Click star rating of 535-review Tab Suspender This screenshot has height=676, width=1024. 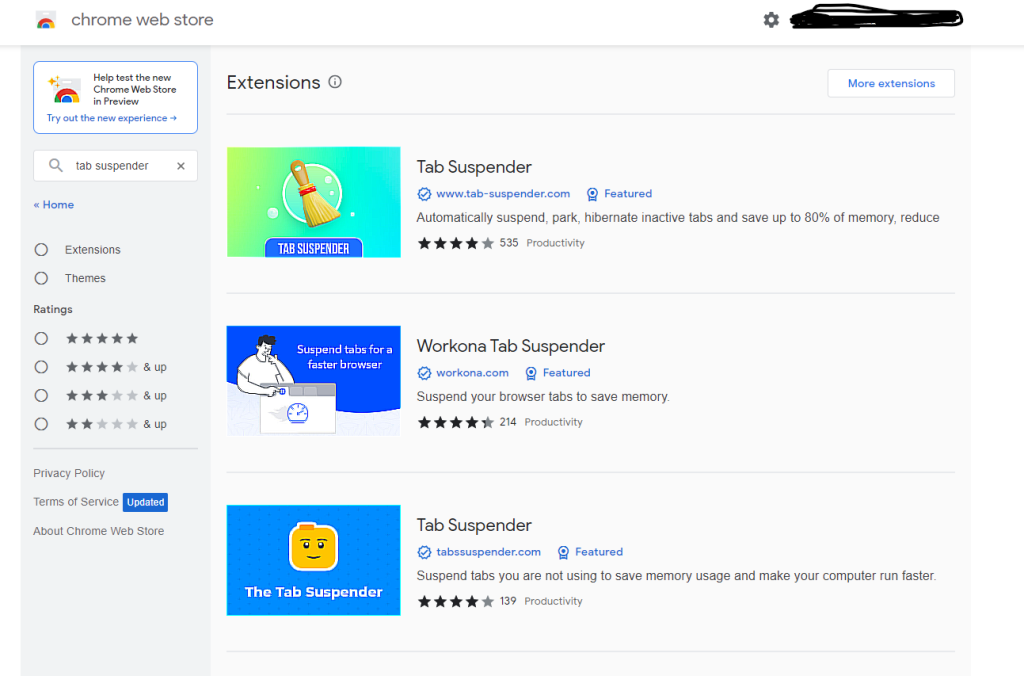[x=456, y=243]
